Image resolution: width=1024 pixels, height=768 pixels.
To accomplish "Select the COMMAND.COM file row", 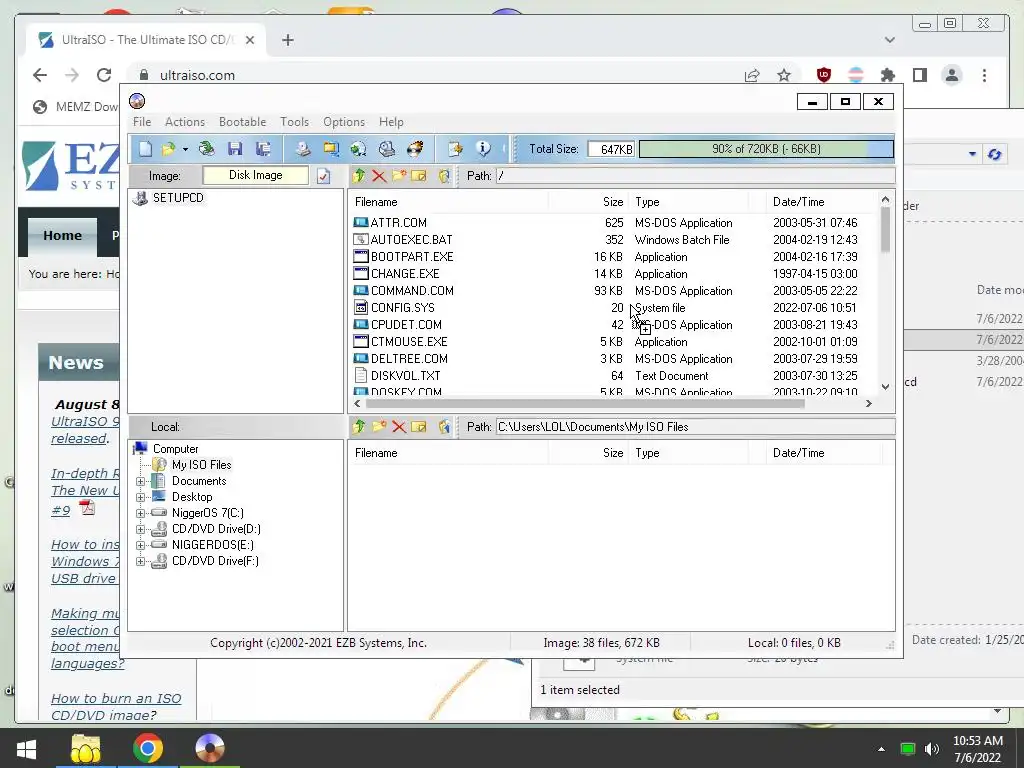I will point(614,291).
